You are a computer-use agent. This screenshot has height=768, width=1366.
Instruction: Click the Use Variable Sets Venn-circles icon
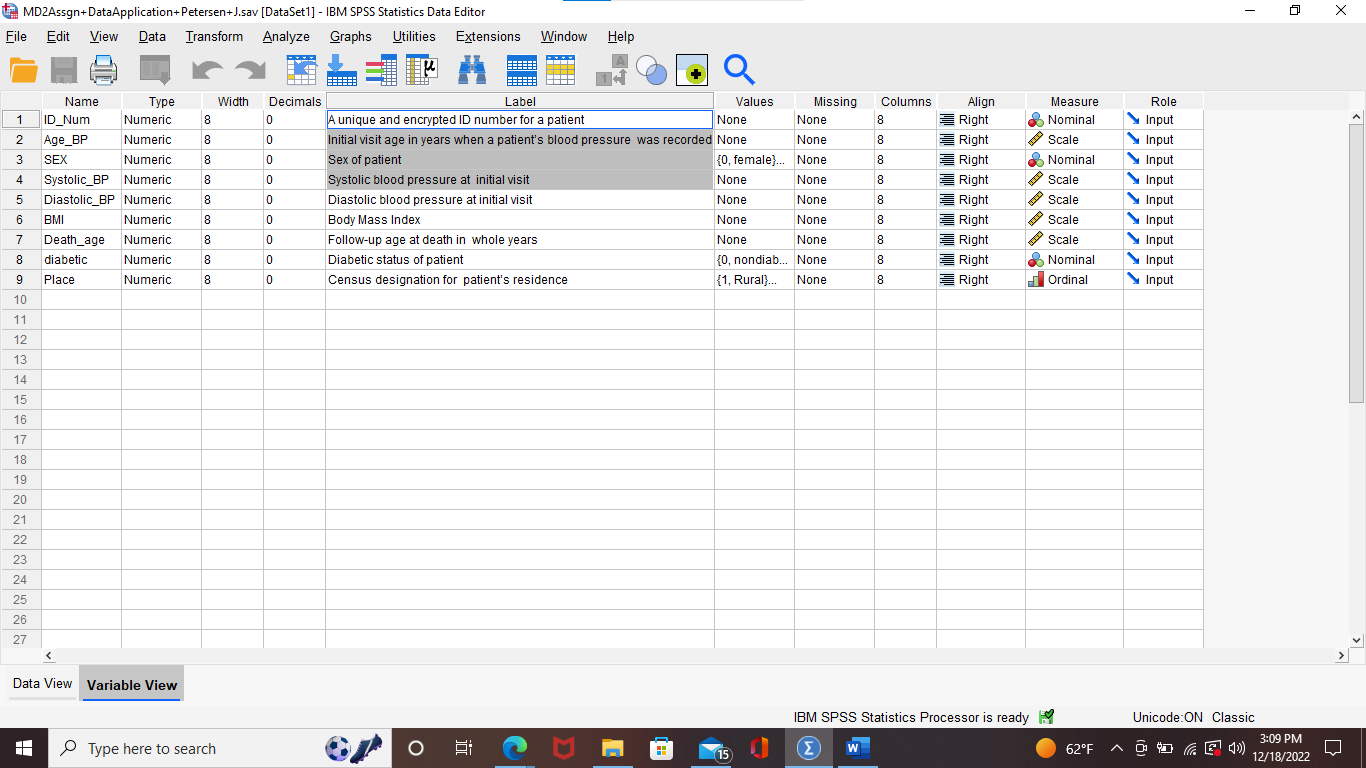(651, 70)
